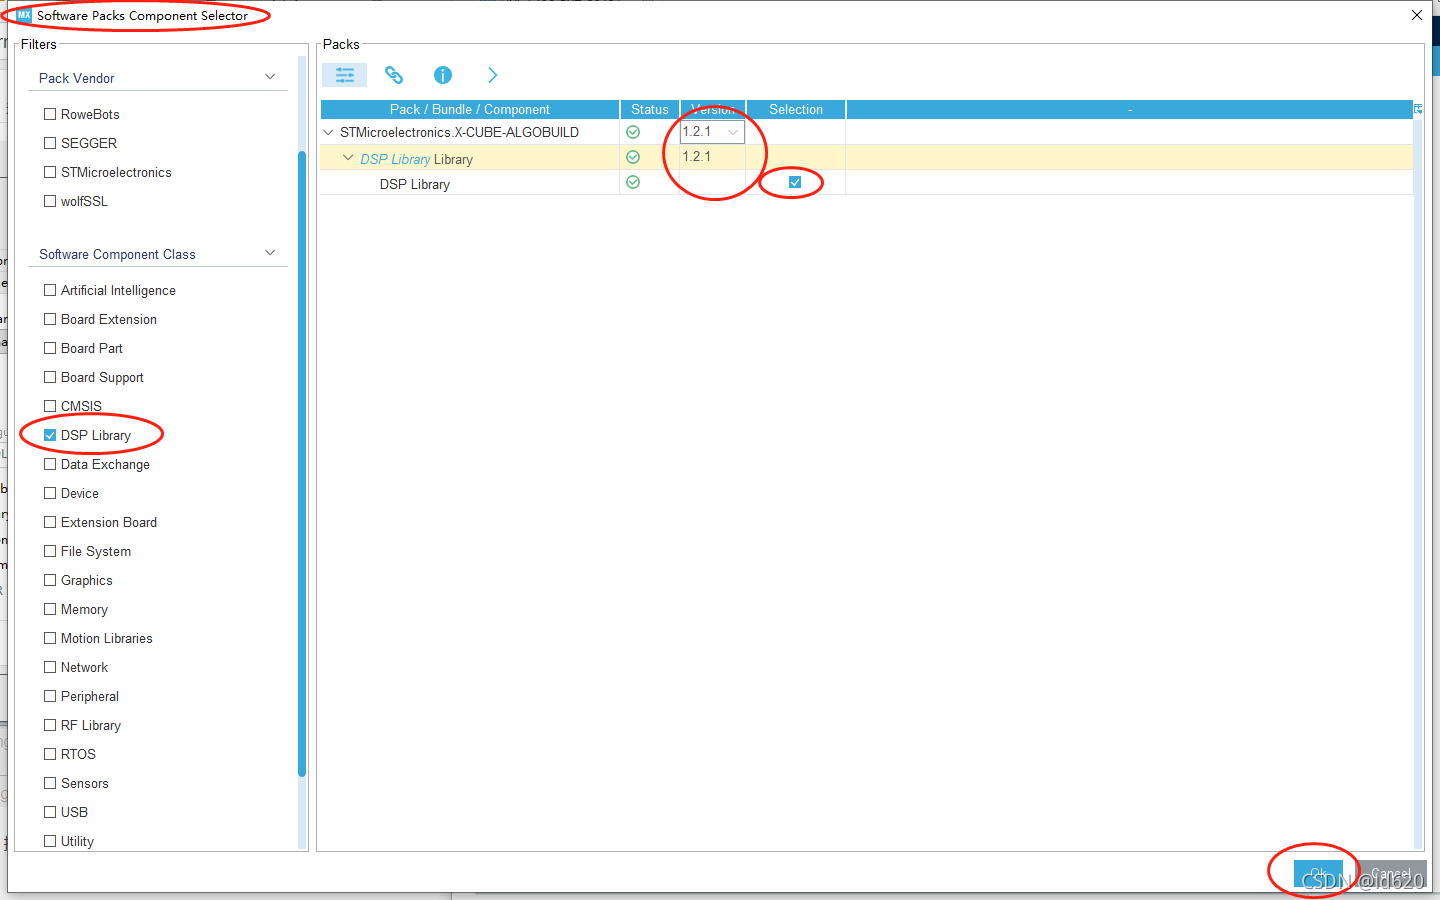Uncheck the DSP Library class filter
This screenshot has width=1440, height=900.
50,435
